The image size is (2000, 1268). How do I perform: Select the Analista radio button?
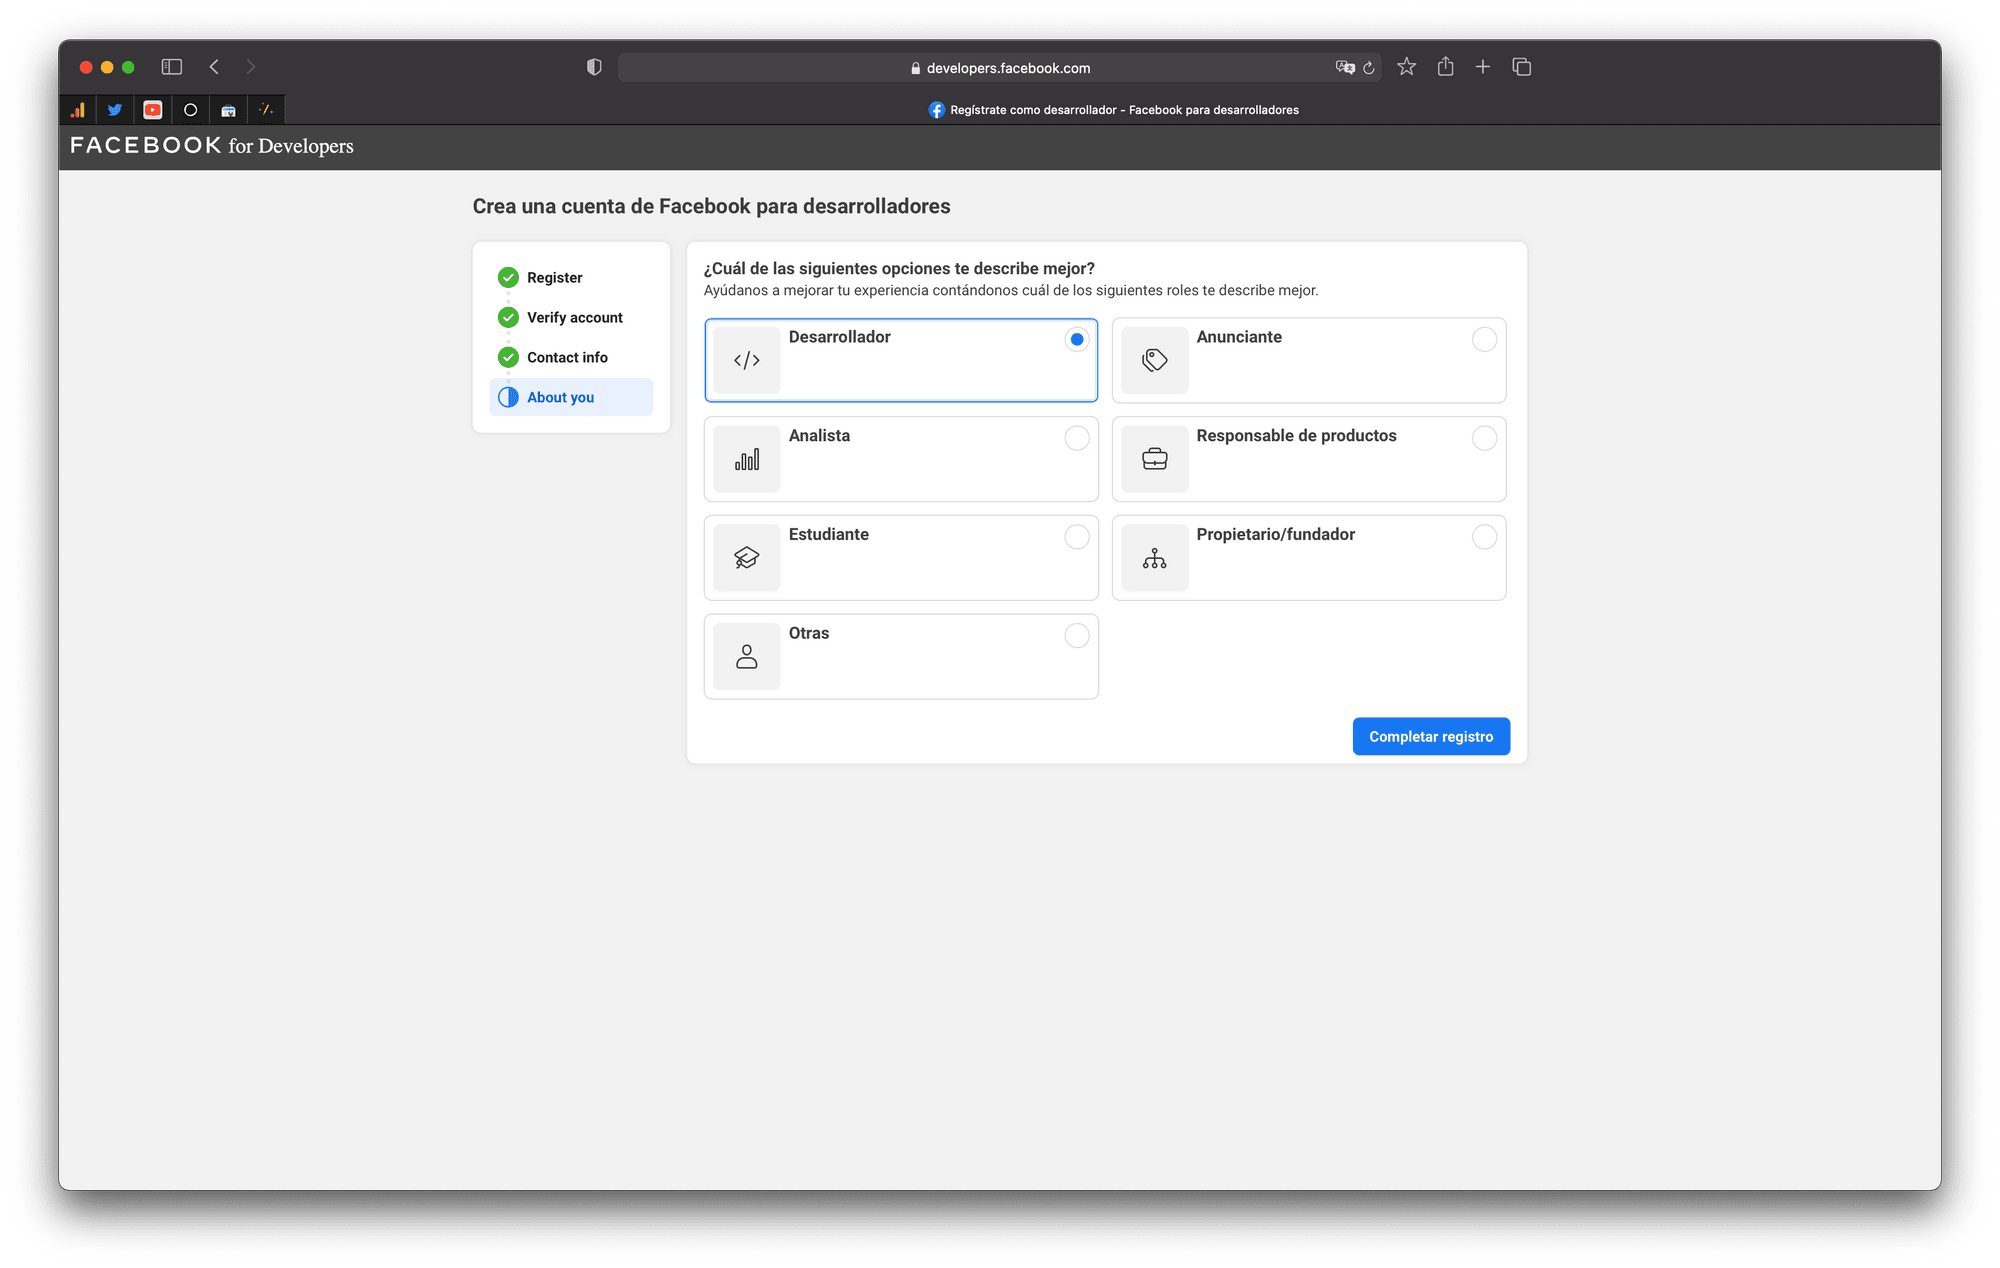(x=1077, y=438)
